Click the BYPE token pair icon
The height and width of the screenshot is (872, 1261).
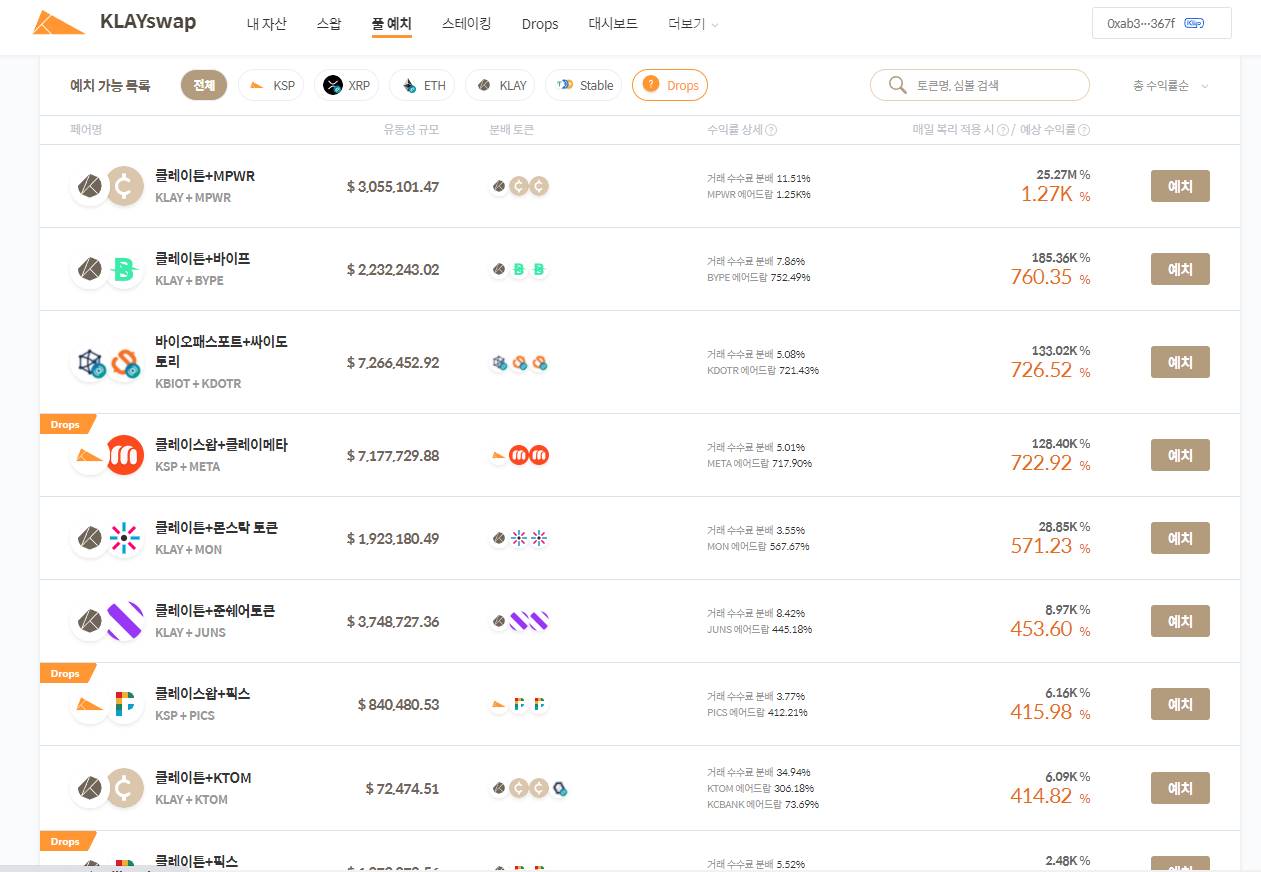(x=125, y=269)
